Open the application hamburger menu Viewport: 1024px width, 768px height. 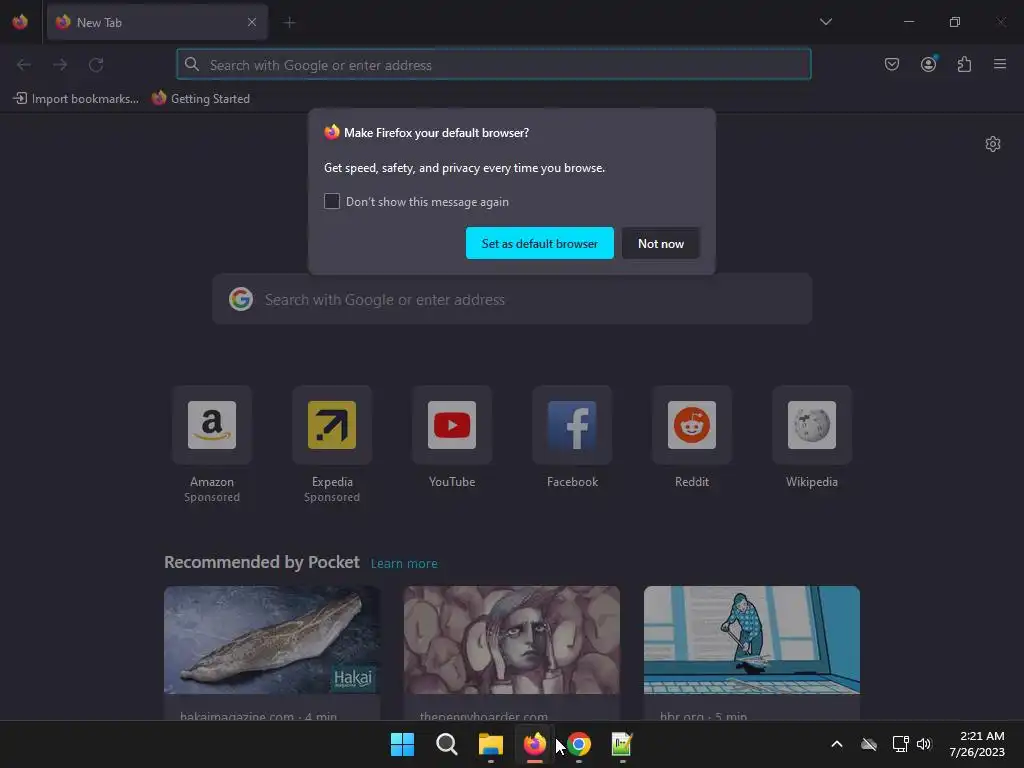[1000, 64]
